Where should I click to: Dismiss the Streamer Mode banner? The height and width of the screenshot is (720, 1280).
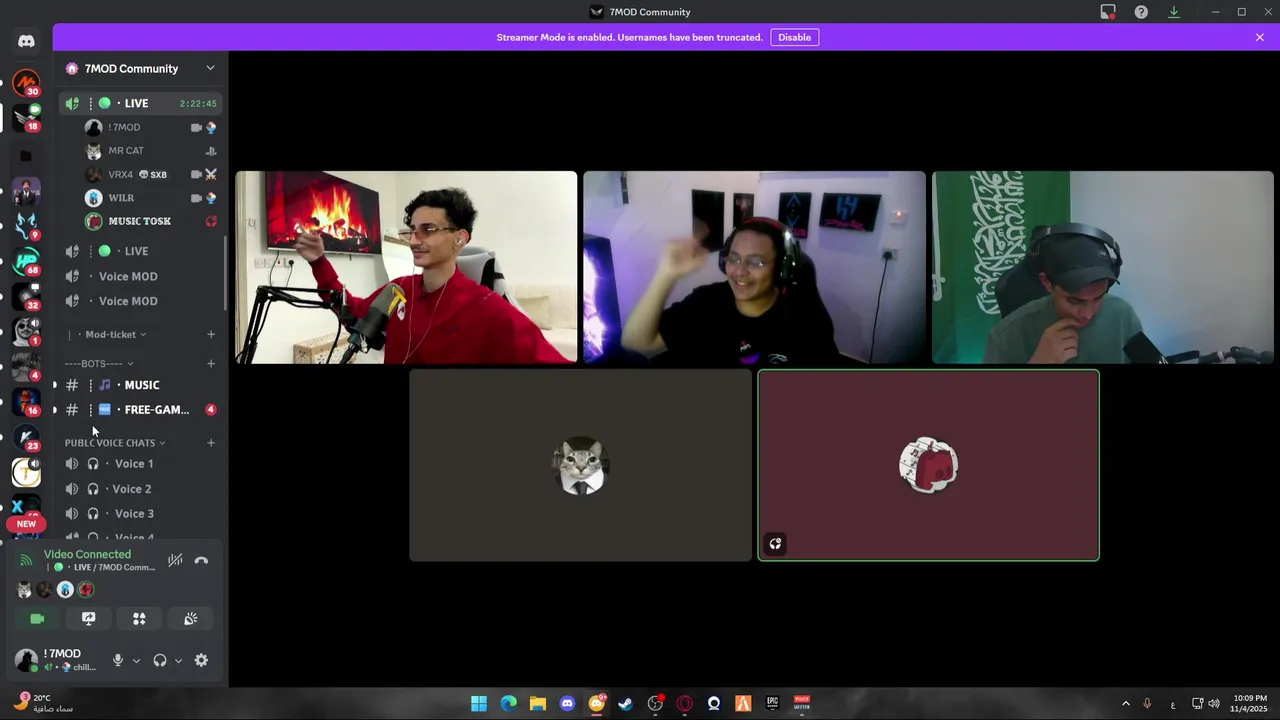point(1260,37)
